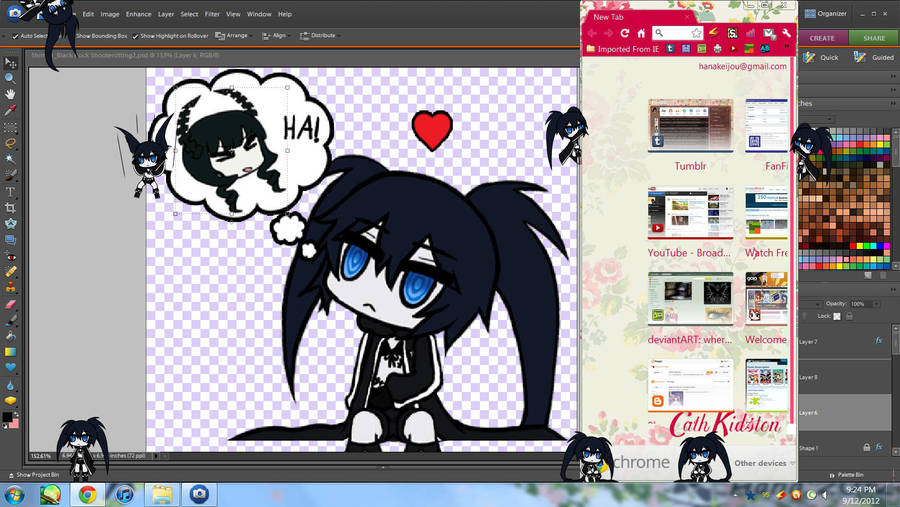Select the Lasso tool
The height and width of the screenshot is (507, 900).
tap(10, 142)
